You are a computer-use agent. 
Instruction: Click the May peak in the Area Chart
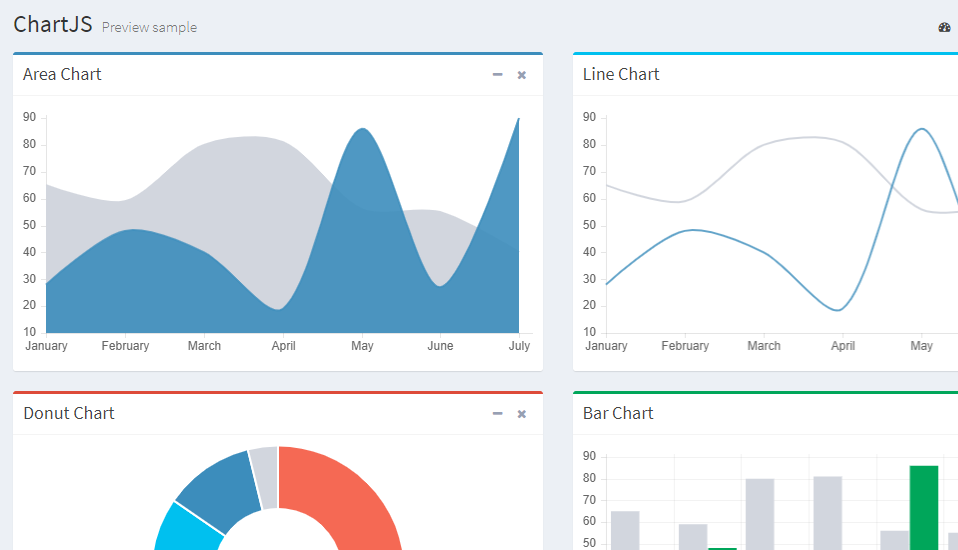363,129
